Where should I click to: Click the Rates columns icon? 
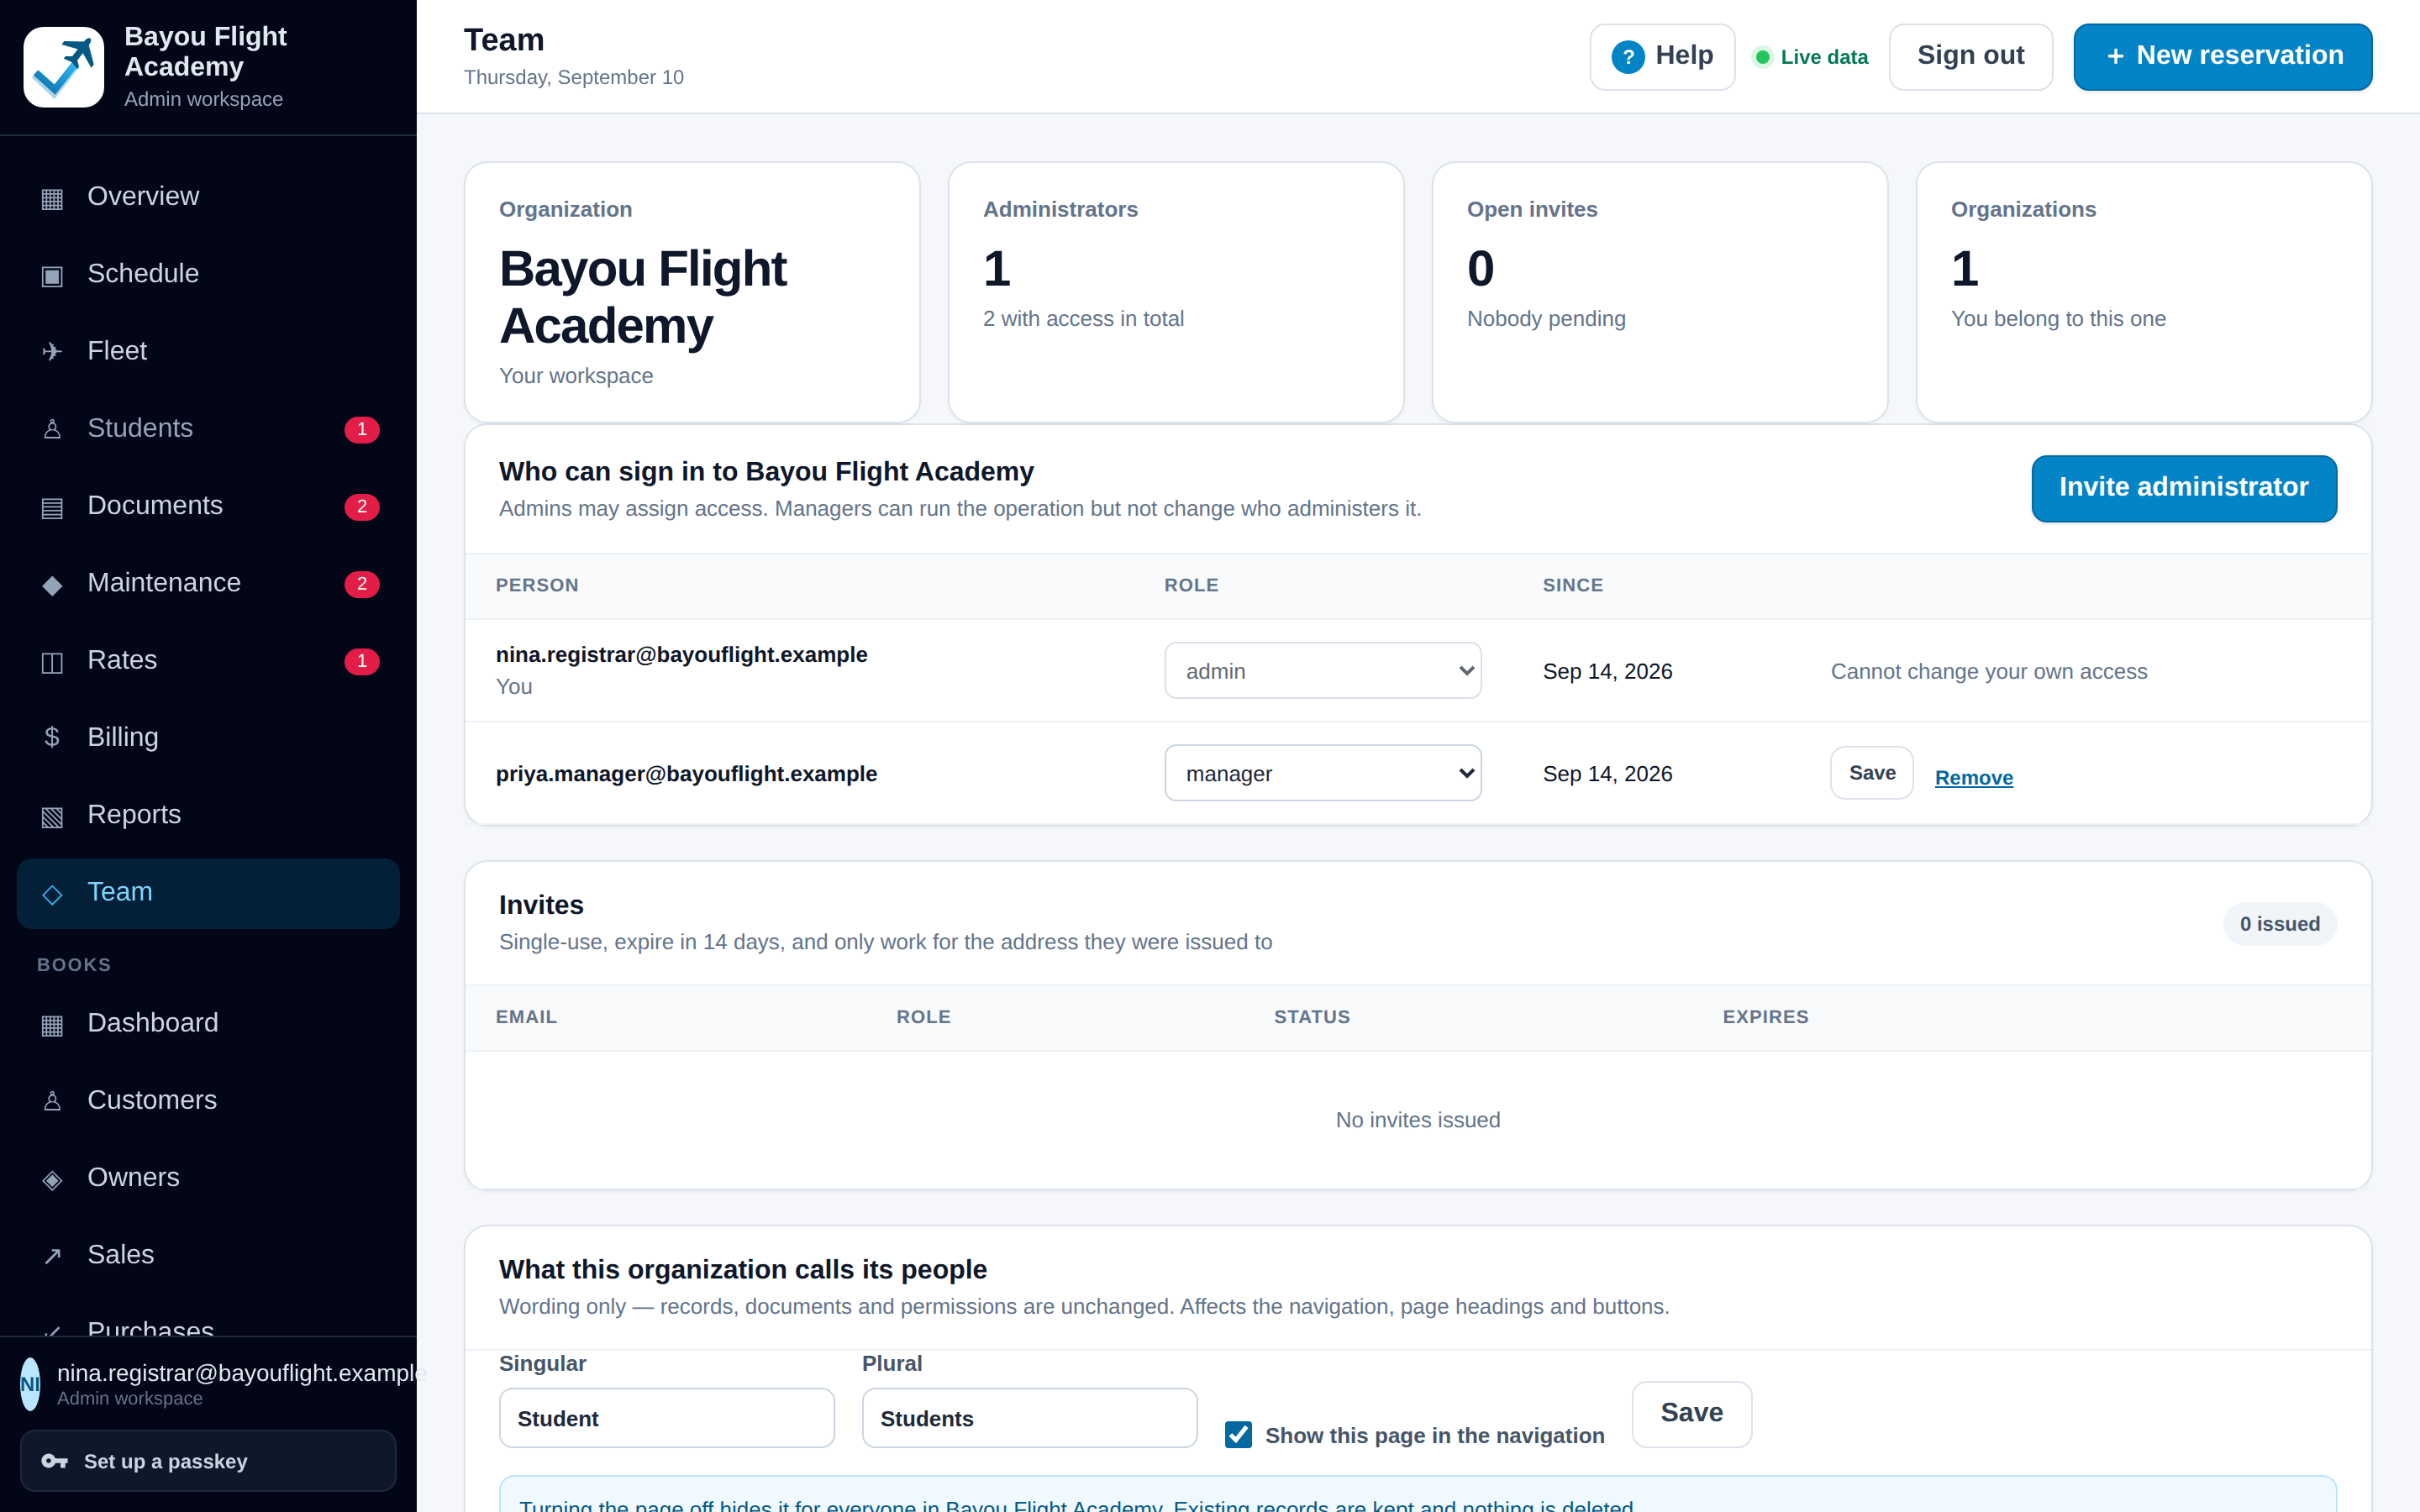tap(52, 661)
